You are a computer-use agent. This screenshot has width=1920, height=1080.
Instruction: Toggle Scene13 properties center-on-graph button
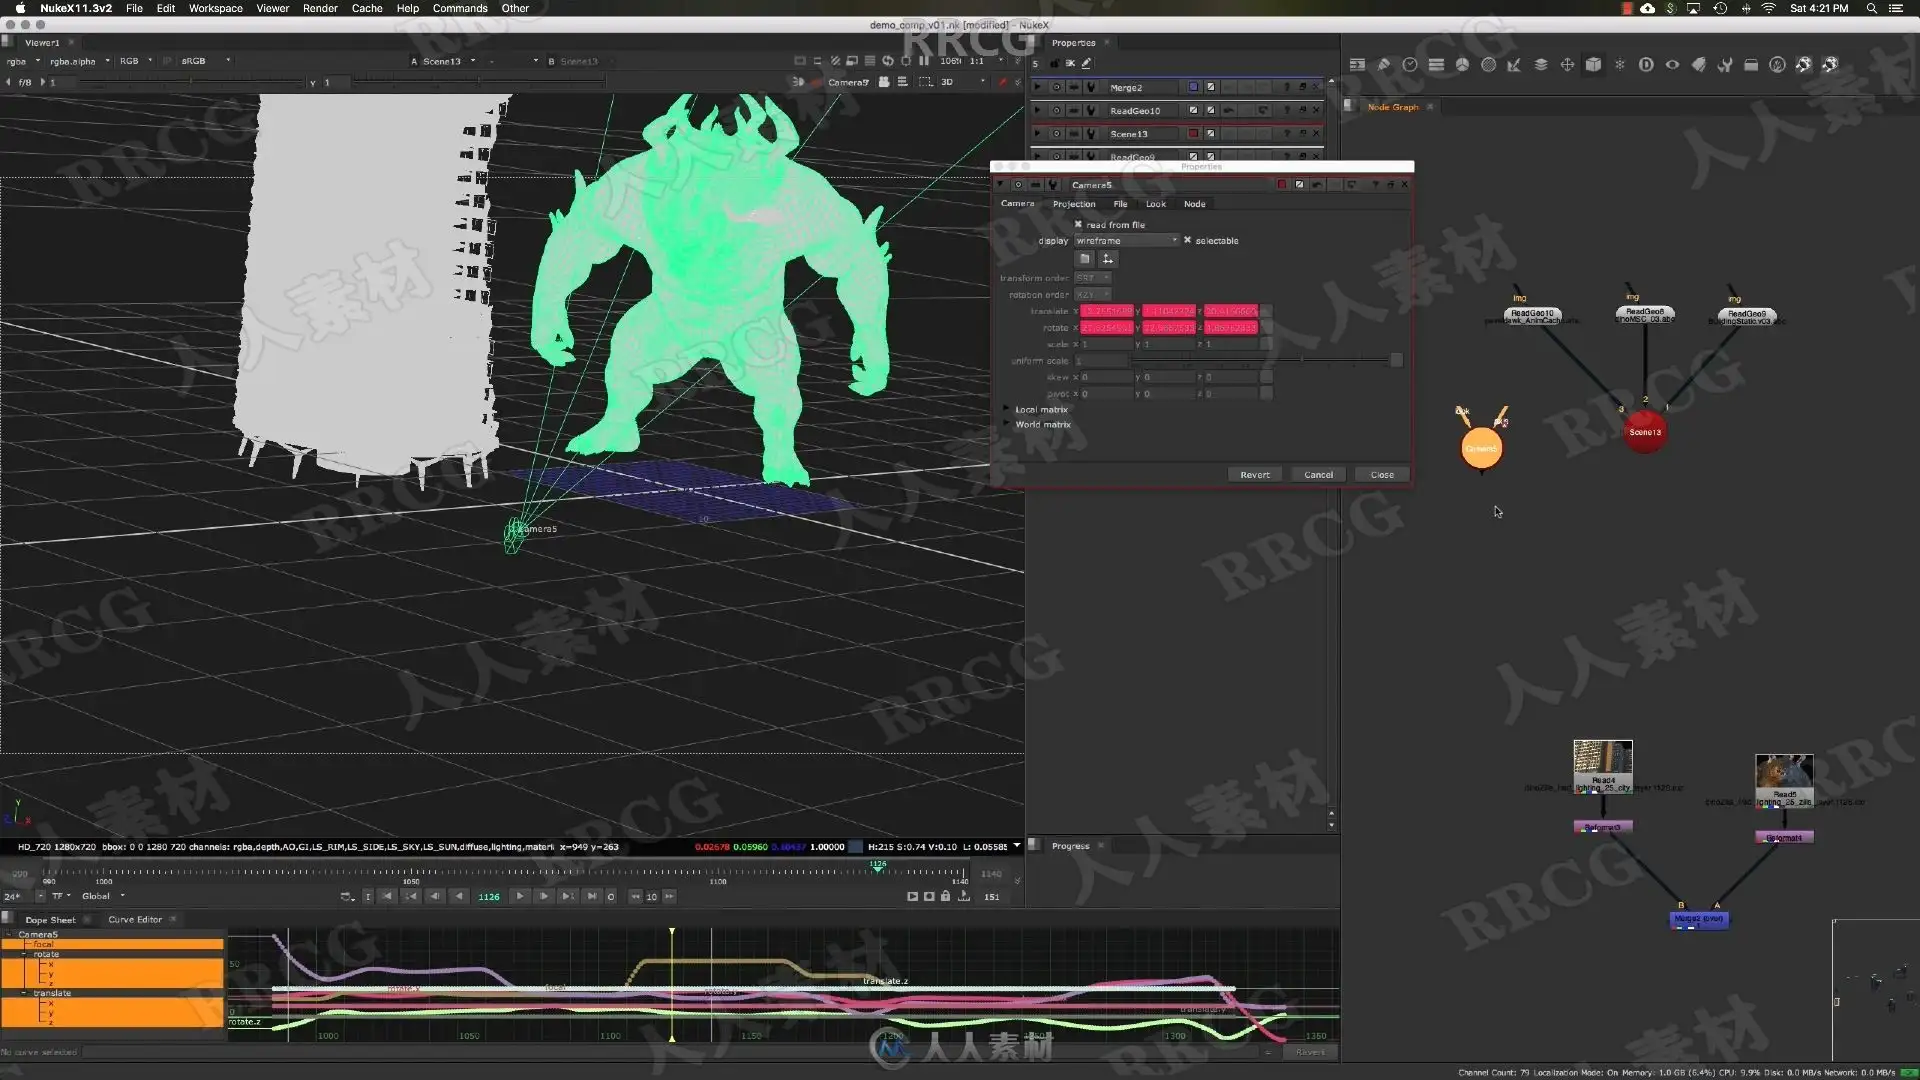tap(1056, 133)
